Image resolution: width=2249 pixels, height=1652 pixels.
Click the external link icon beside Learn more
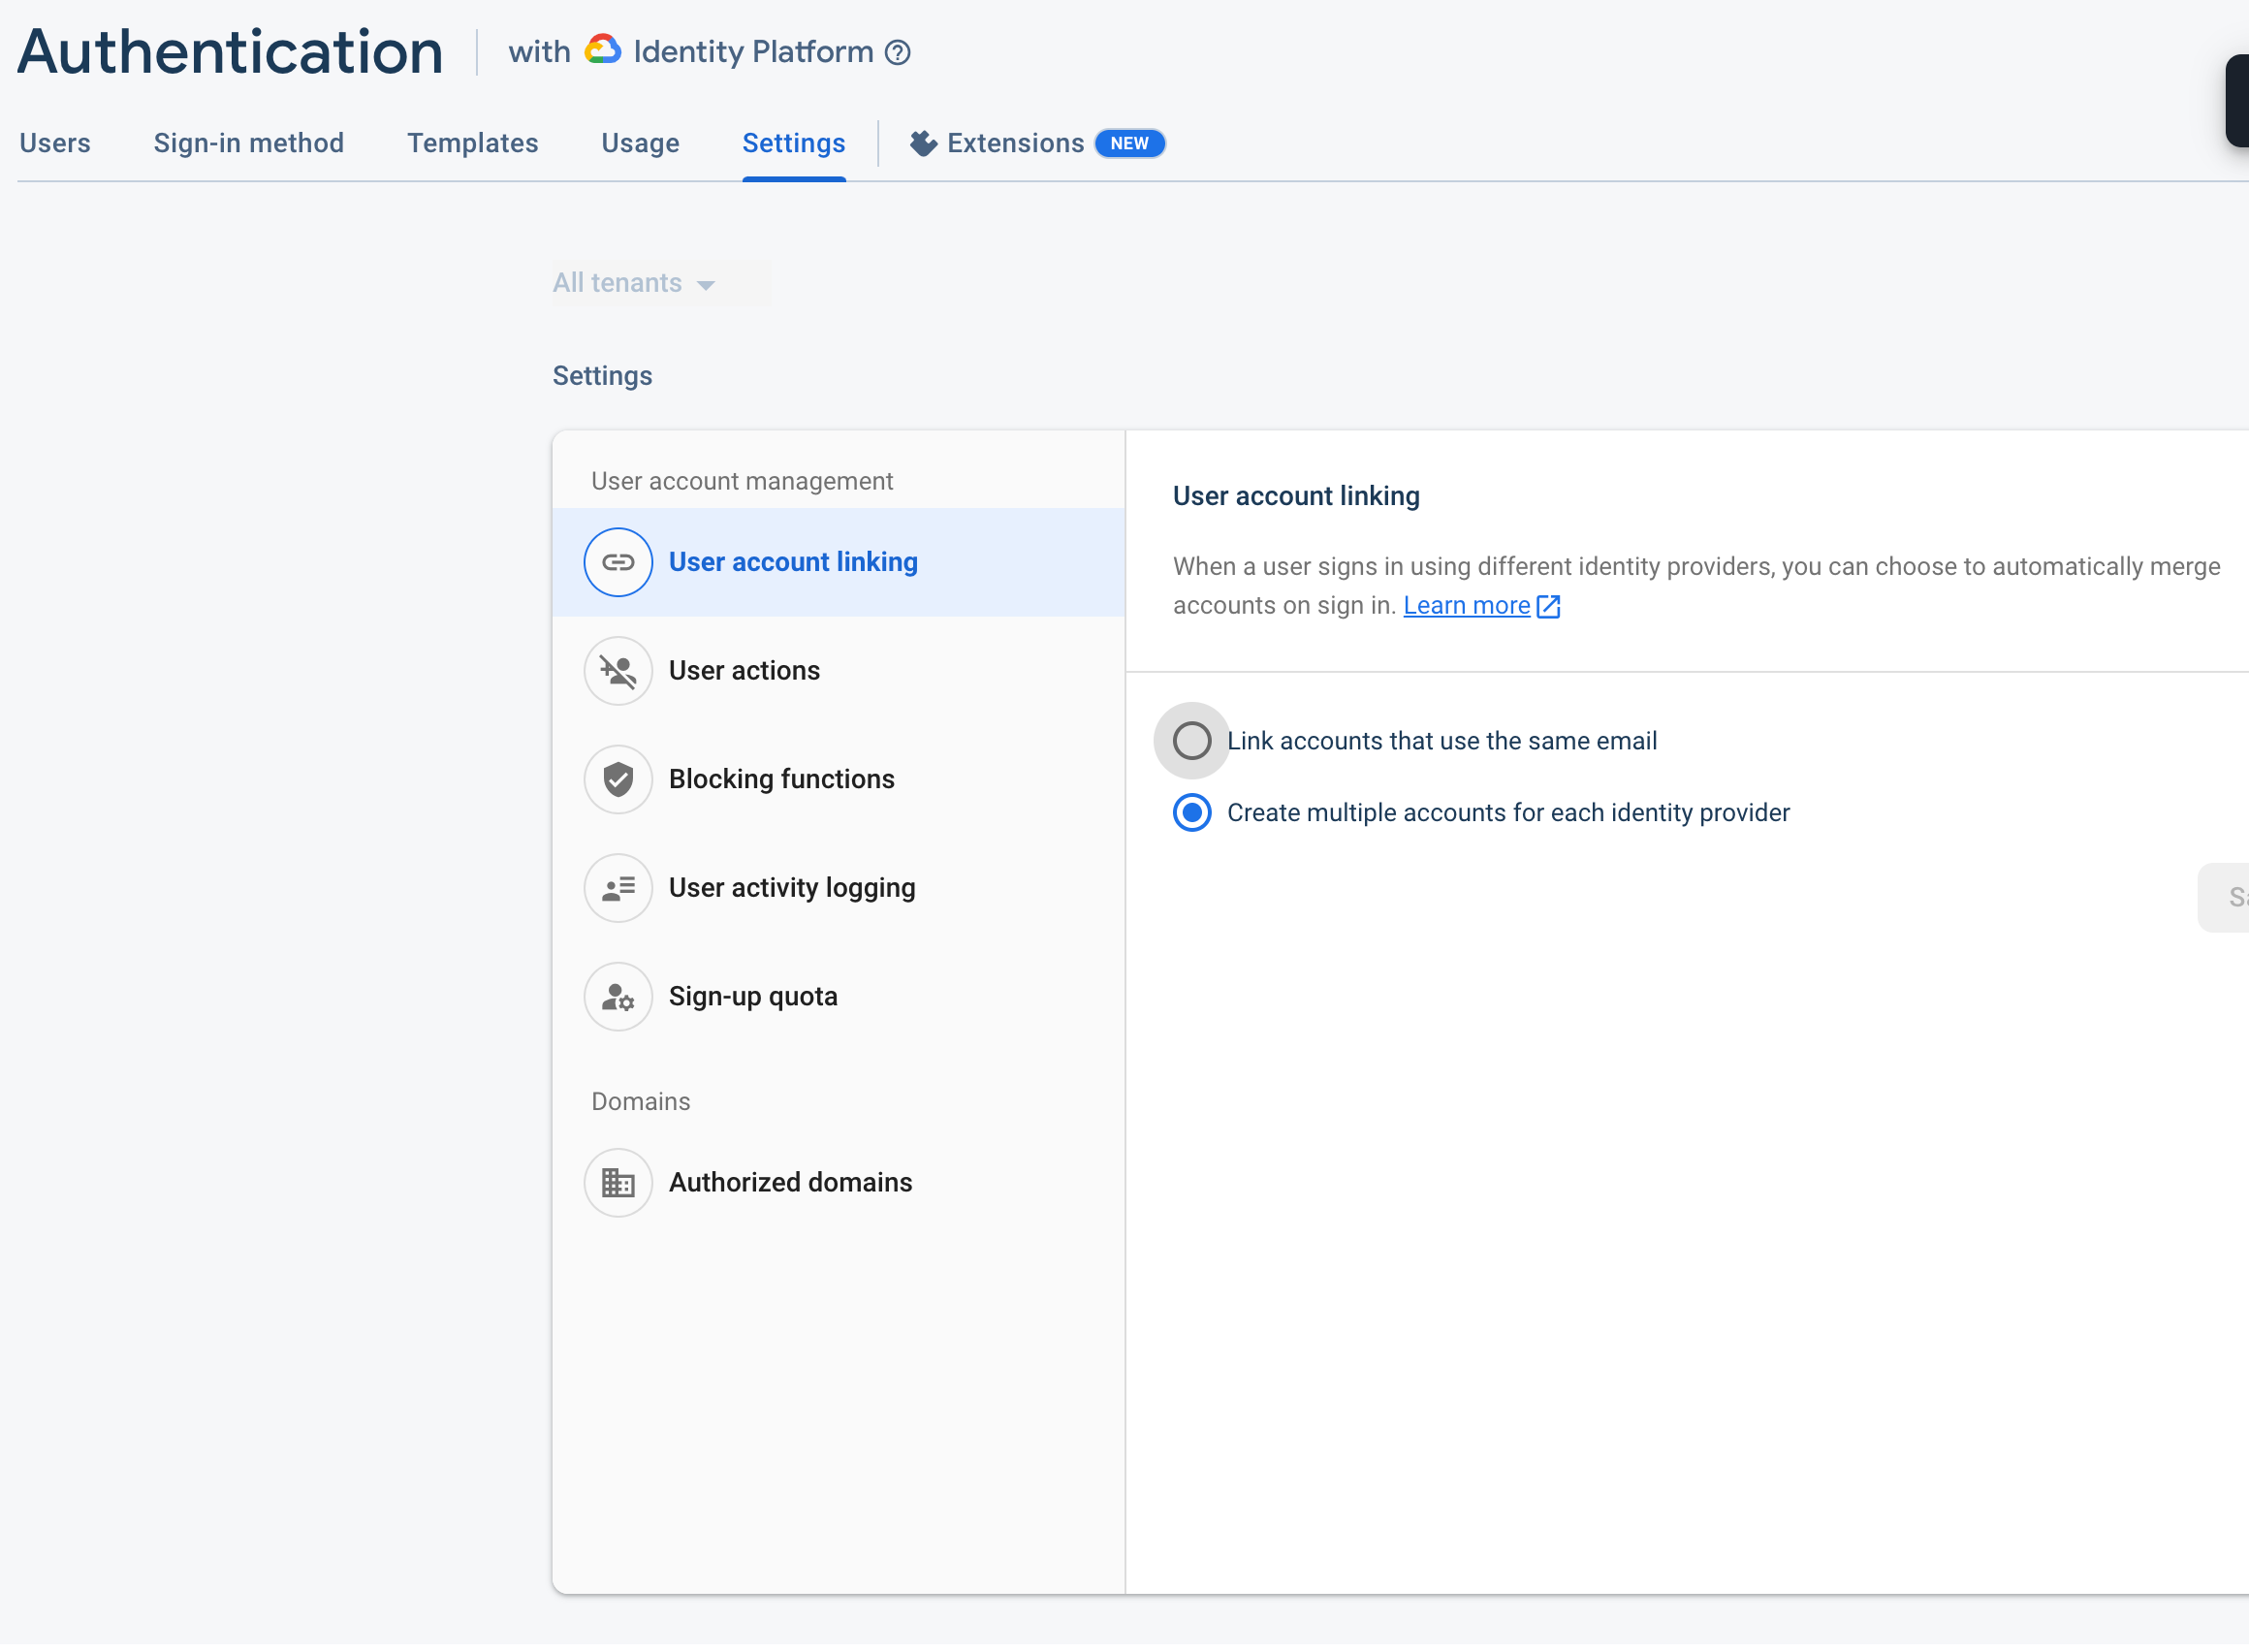pyautogui.click(x=1548, y=606)
